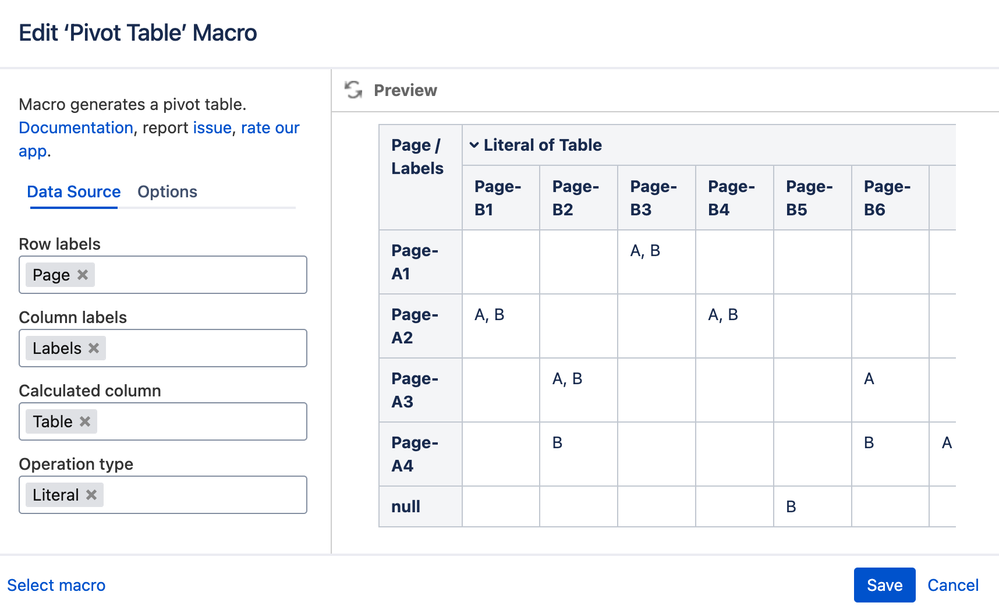Open the Options tab
The width and height of the screenshot is (999, 610).
tap(167, 192)
